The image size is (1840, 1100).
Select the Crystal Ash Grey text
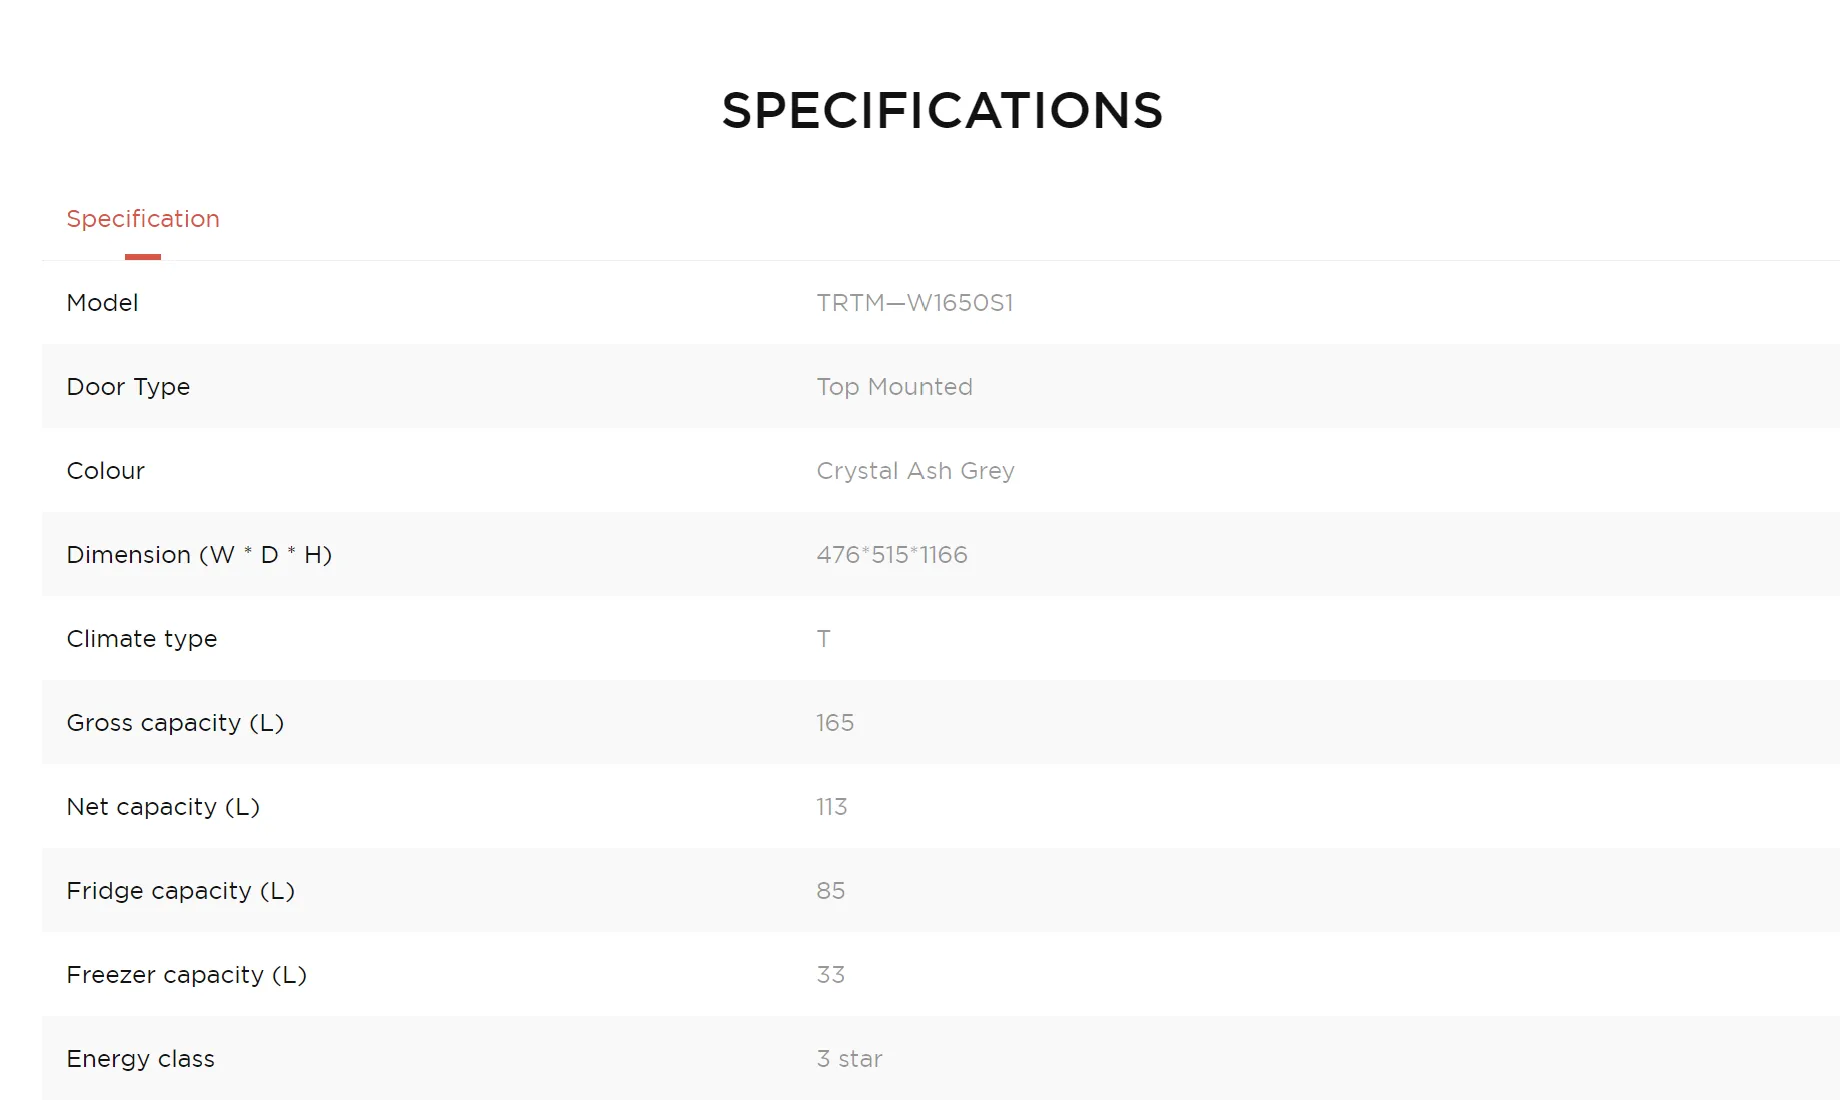pyautogui.click(x=915, y=471)
